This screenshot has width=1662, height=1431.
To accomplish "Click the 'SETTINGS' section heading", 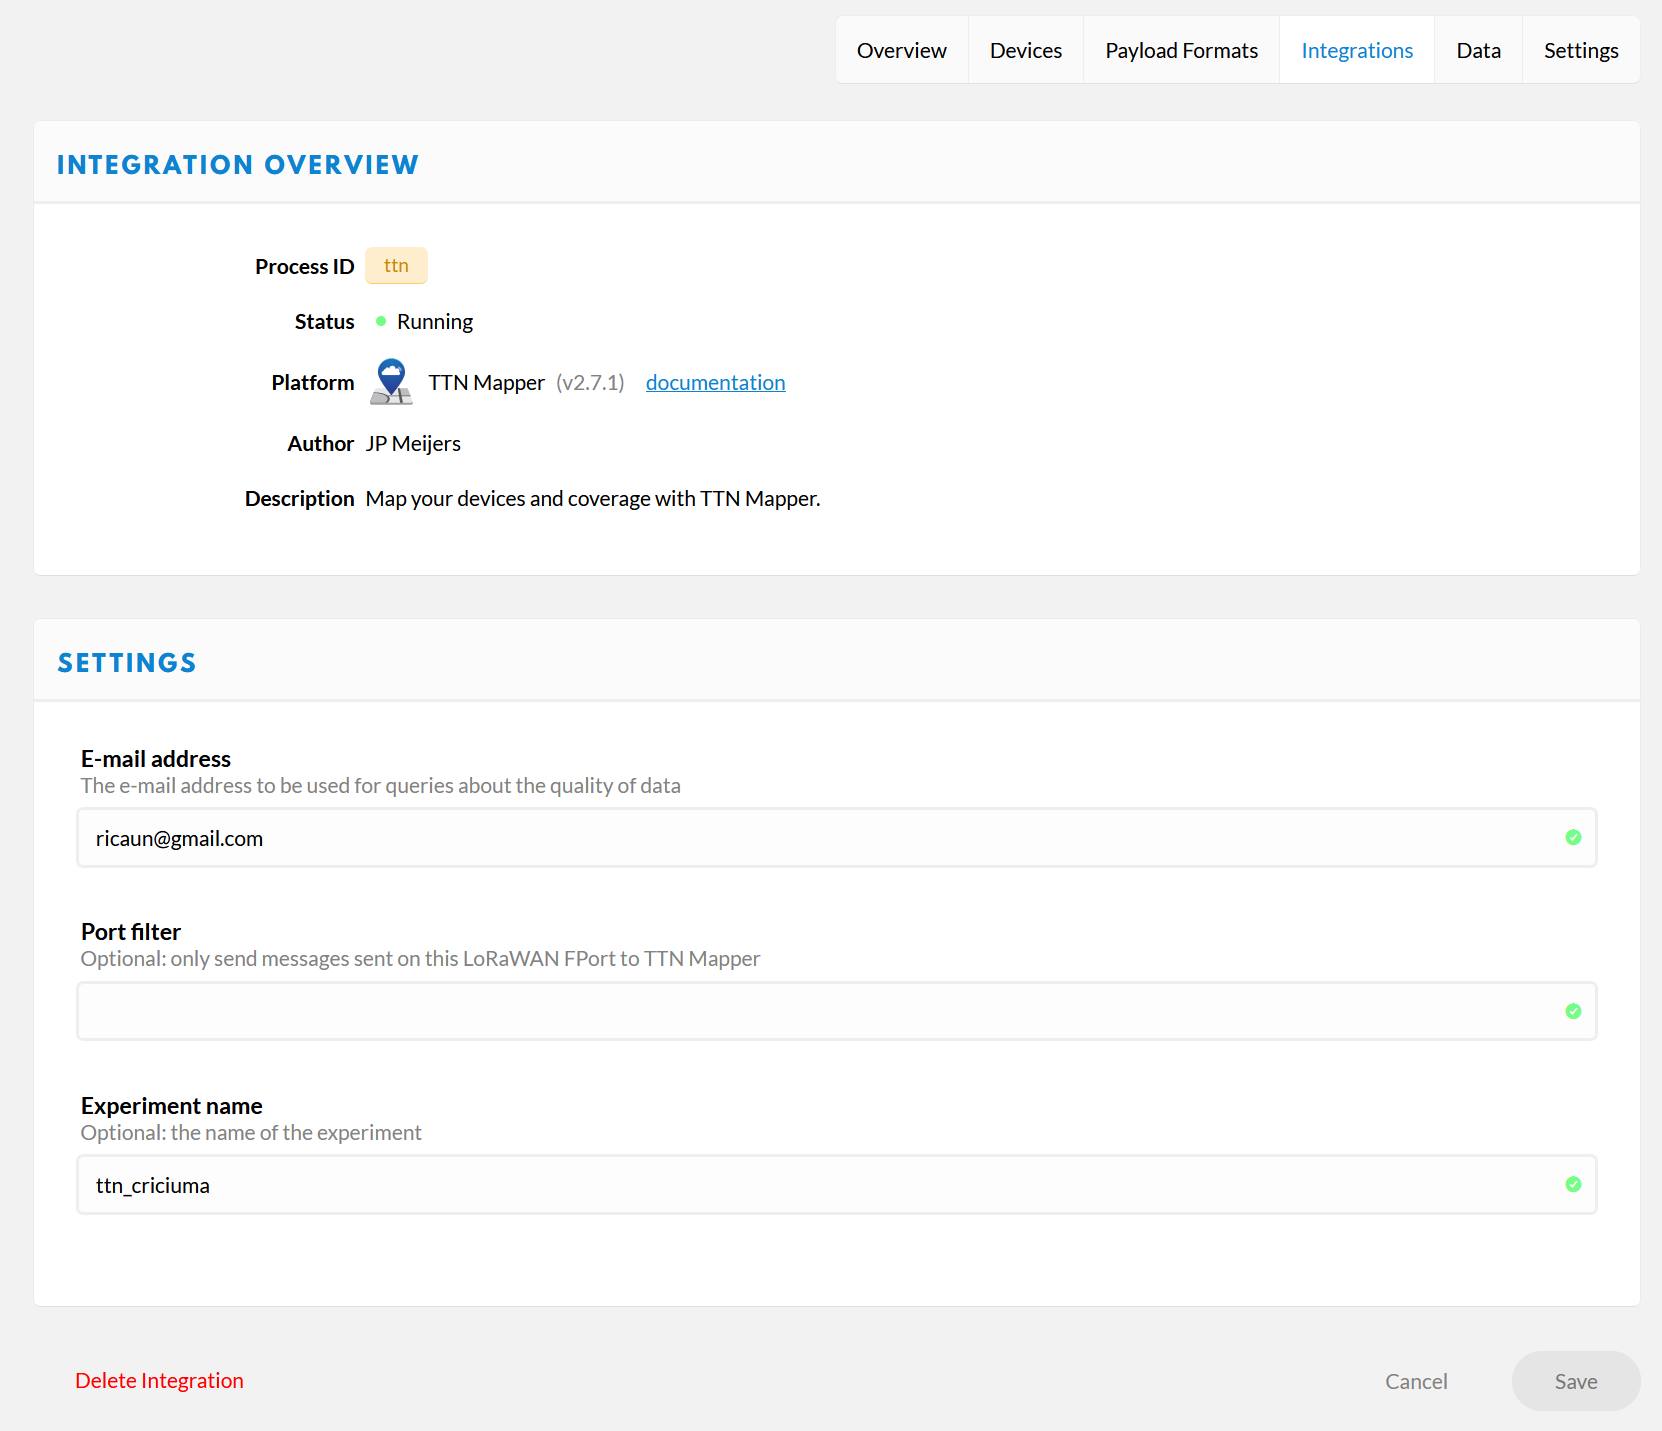I will click(127, 662).
